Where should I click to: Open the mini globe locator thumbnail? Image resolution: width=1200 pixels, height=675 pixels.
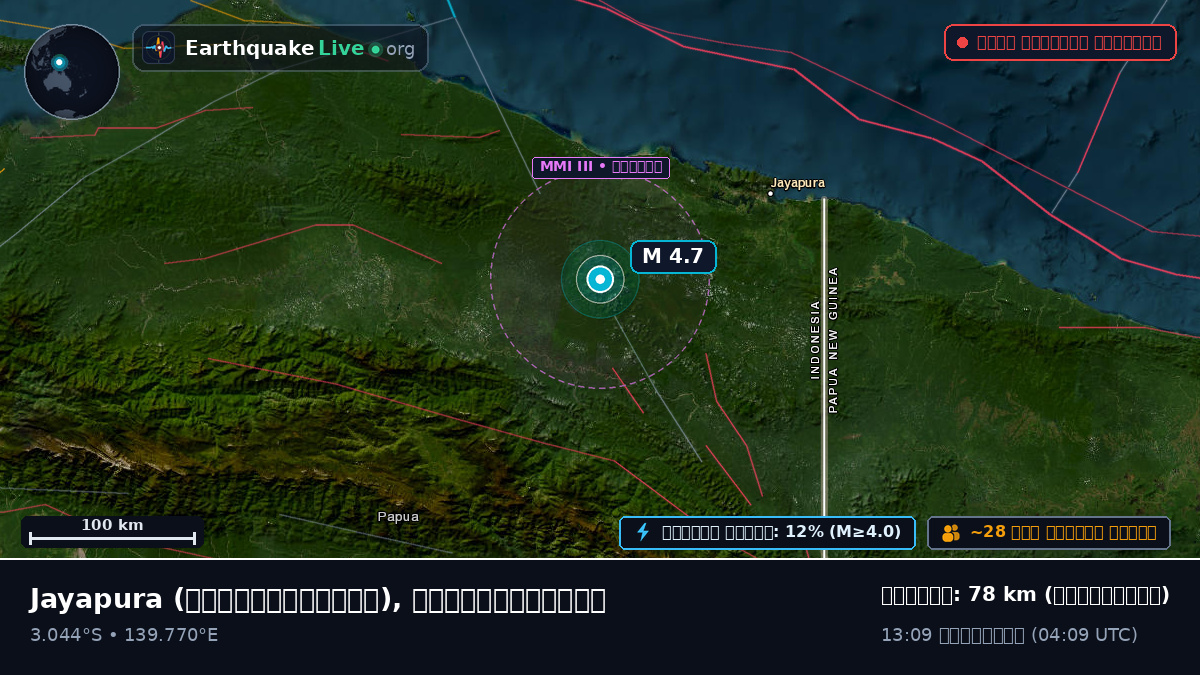pos(72,72)
